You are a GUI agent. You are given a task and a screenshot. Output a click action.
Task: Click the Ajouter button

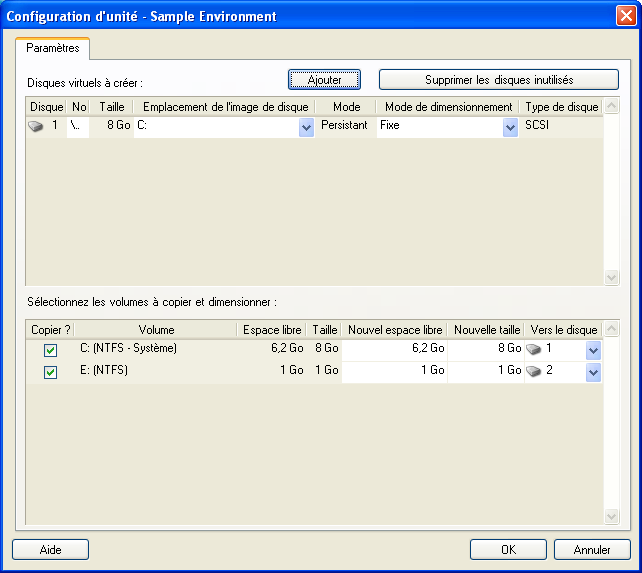click(324, 79)
